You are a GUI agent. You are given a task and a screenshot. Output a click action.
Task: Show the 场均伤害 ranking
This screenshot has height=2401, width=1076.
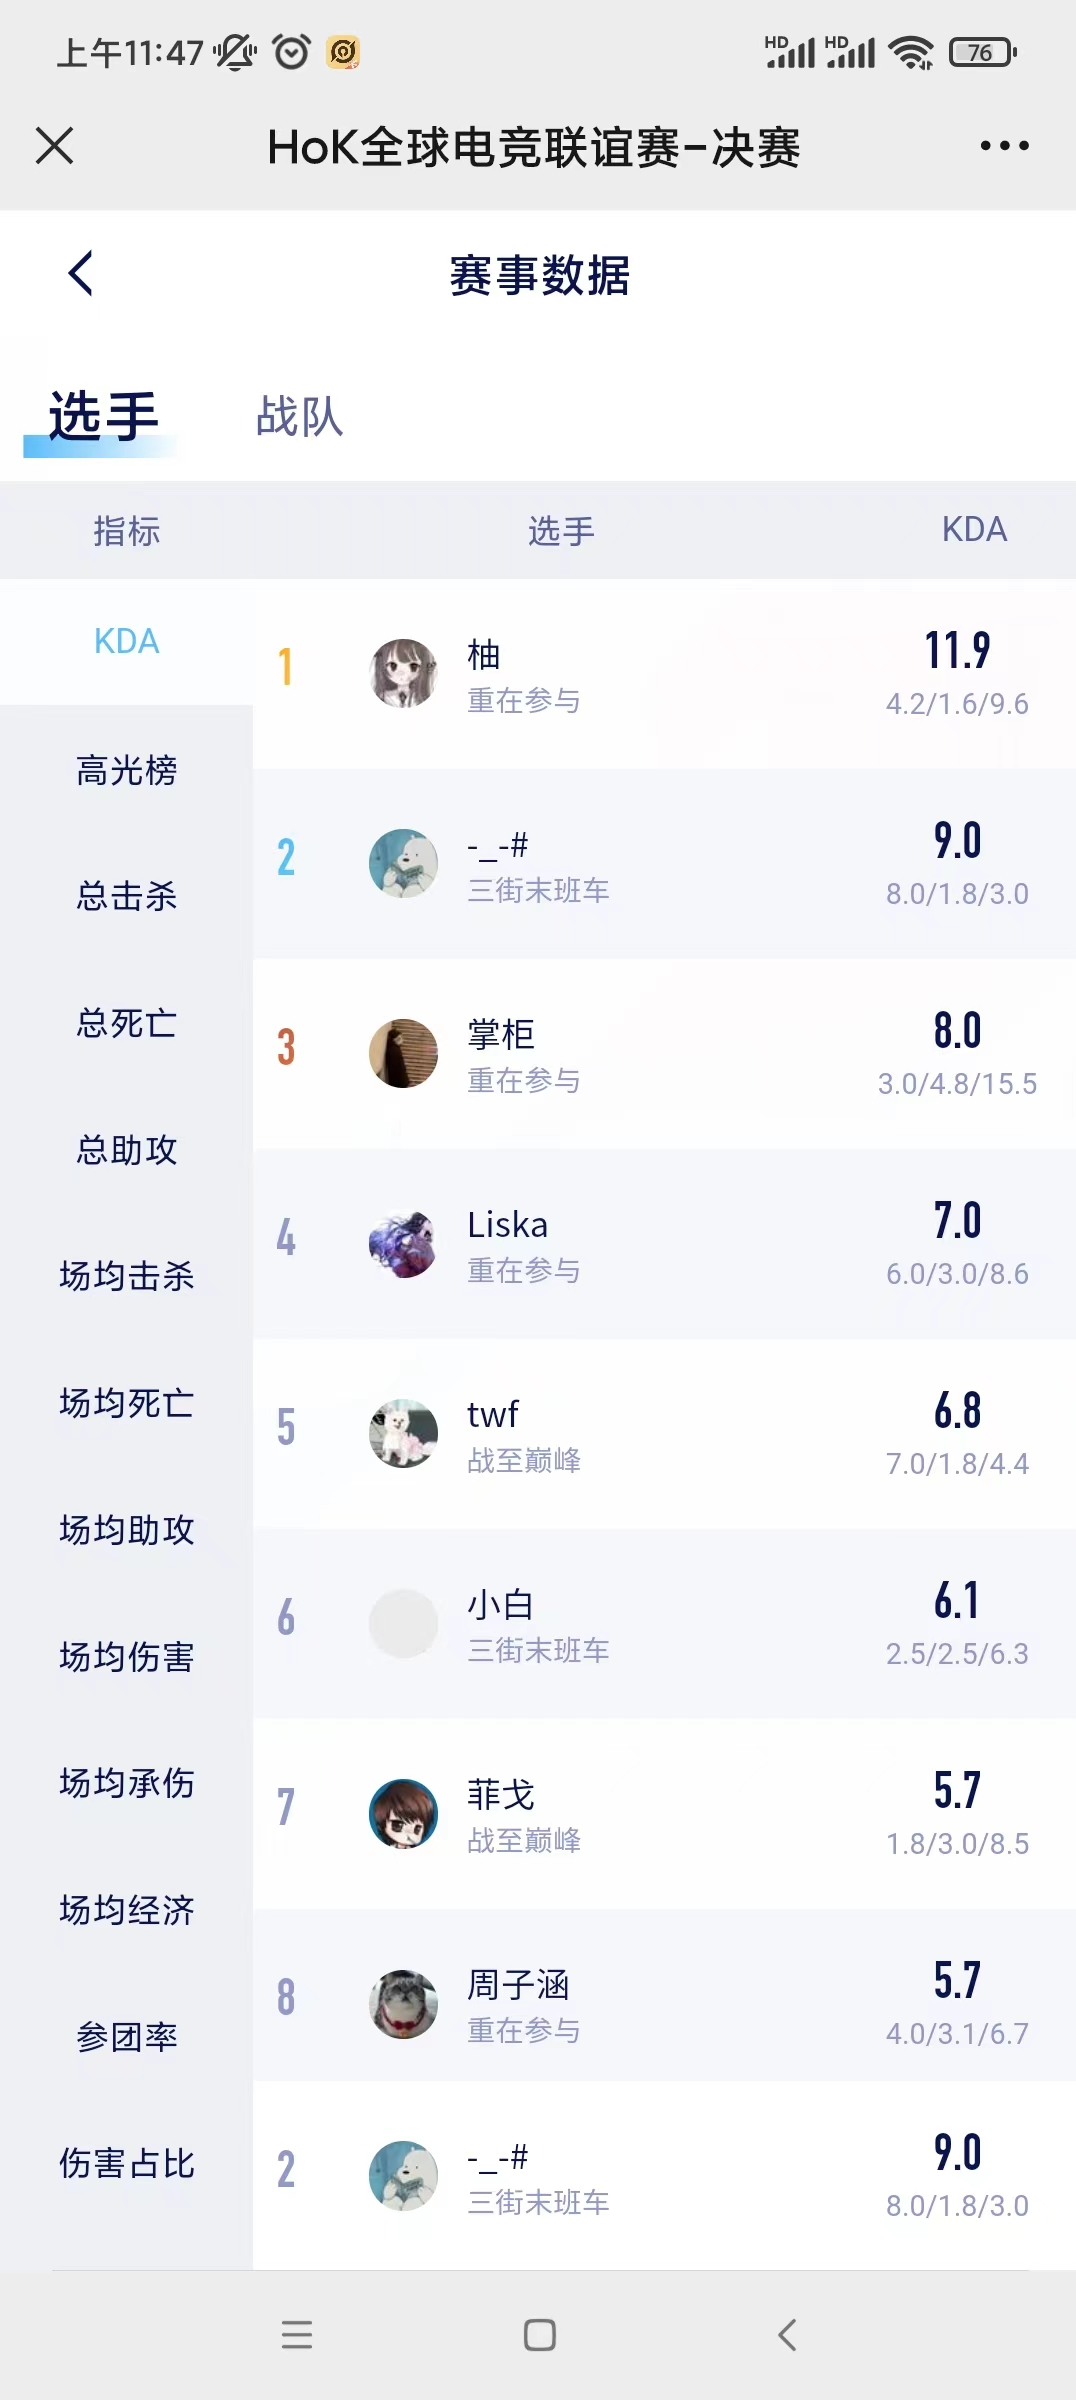[x=127, y=1657]
